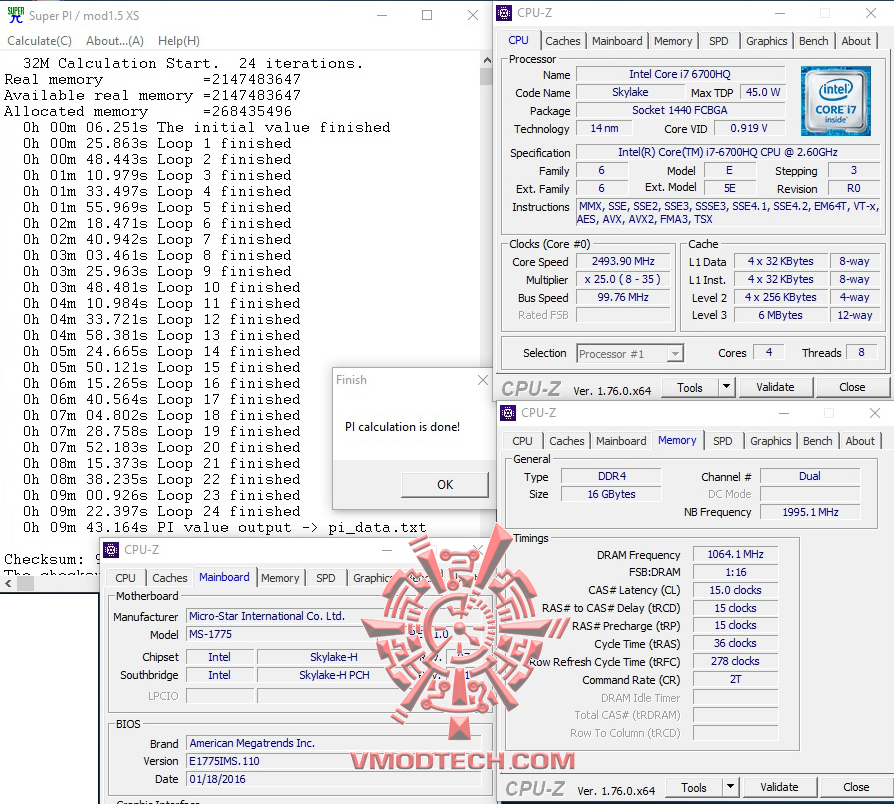The height and width of the screenshot is (804, 894).
Task: Click the NB Frequency 1995.1 MHz value
Action: [810, 513]
